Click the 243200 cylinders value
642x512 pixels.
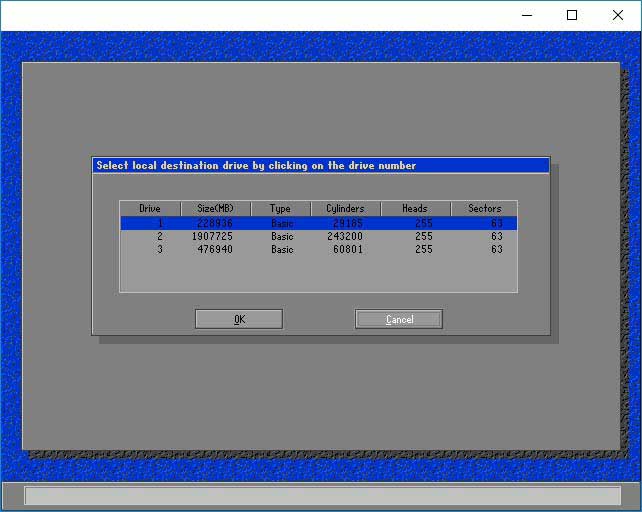click(345, 236)
